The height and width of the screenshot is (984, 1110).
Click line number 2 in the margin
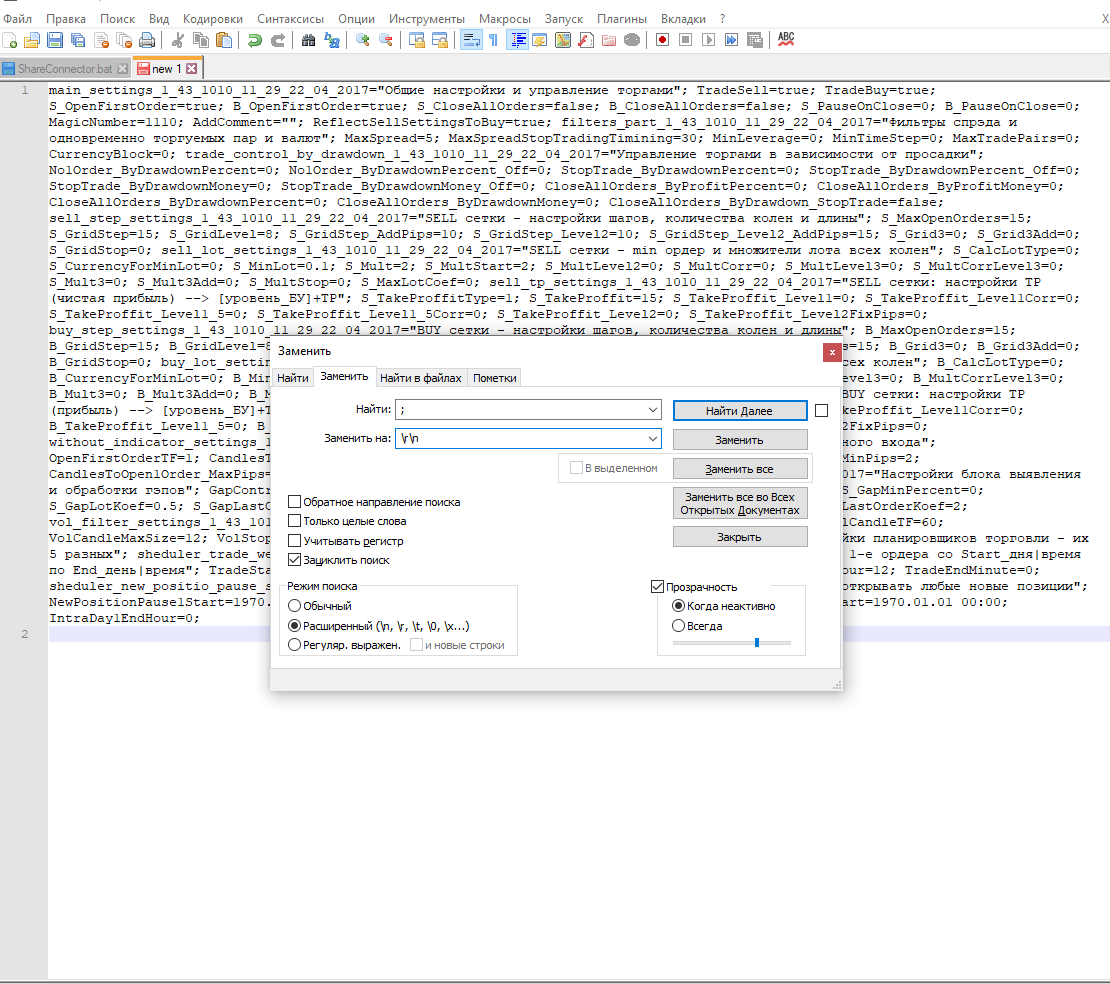coord(25,634)
